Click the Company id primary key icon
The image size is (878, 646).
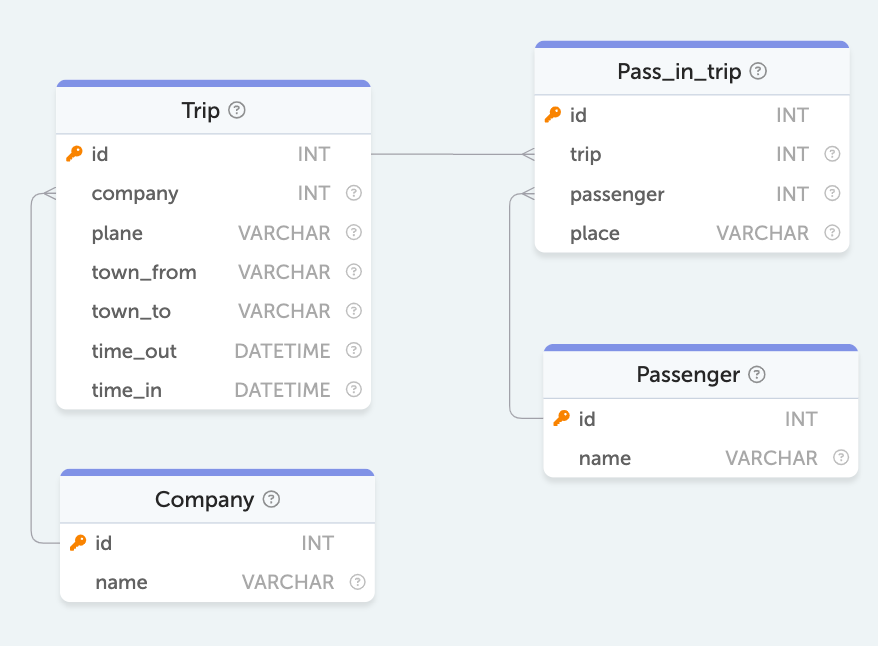coord(78,543)
